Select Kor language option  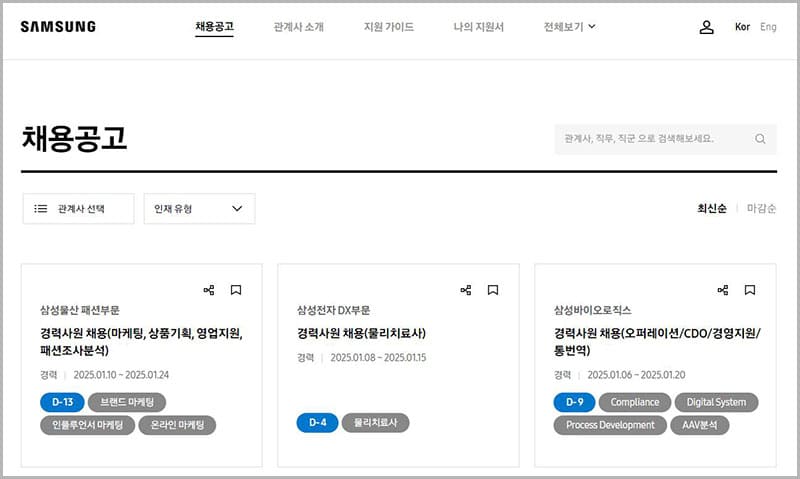click(742, 27)
